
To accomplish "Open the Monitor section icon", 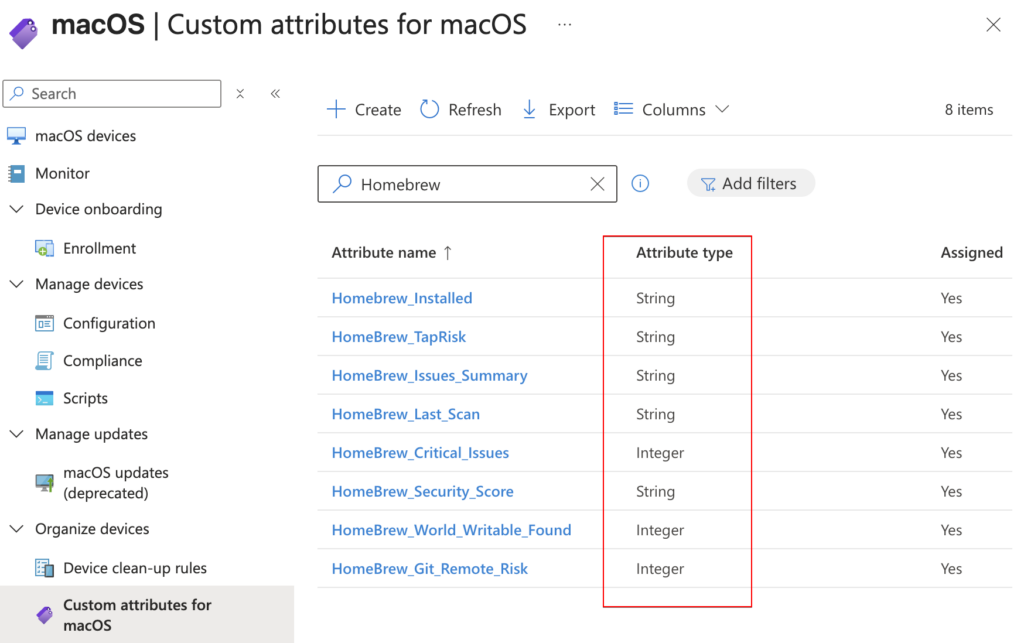I will point(18,173).
